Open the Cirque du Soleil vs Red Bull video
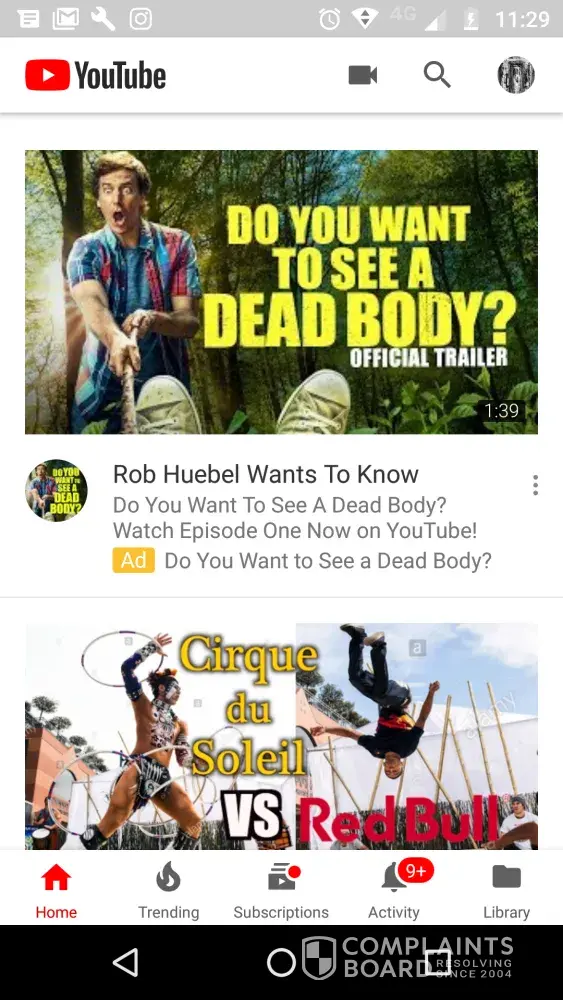This screenshot has height=1000, width=563. tap(281, 736)
